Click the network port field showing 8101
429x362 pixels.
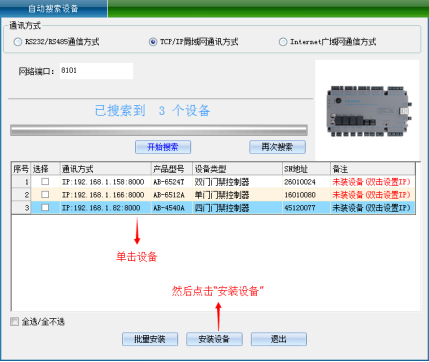96,71
